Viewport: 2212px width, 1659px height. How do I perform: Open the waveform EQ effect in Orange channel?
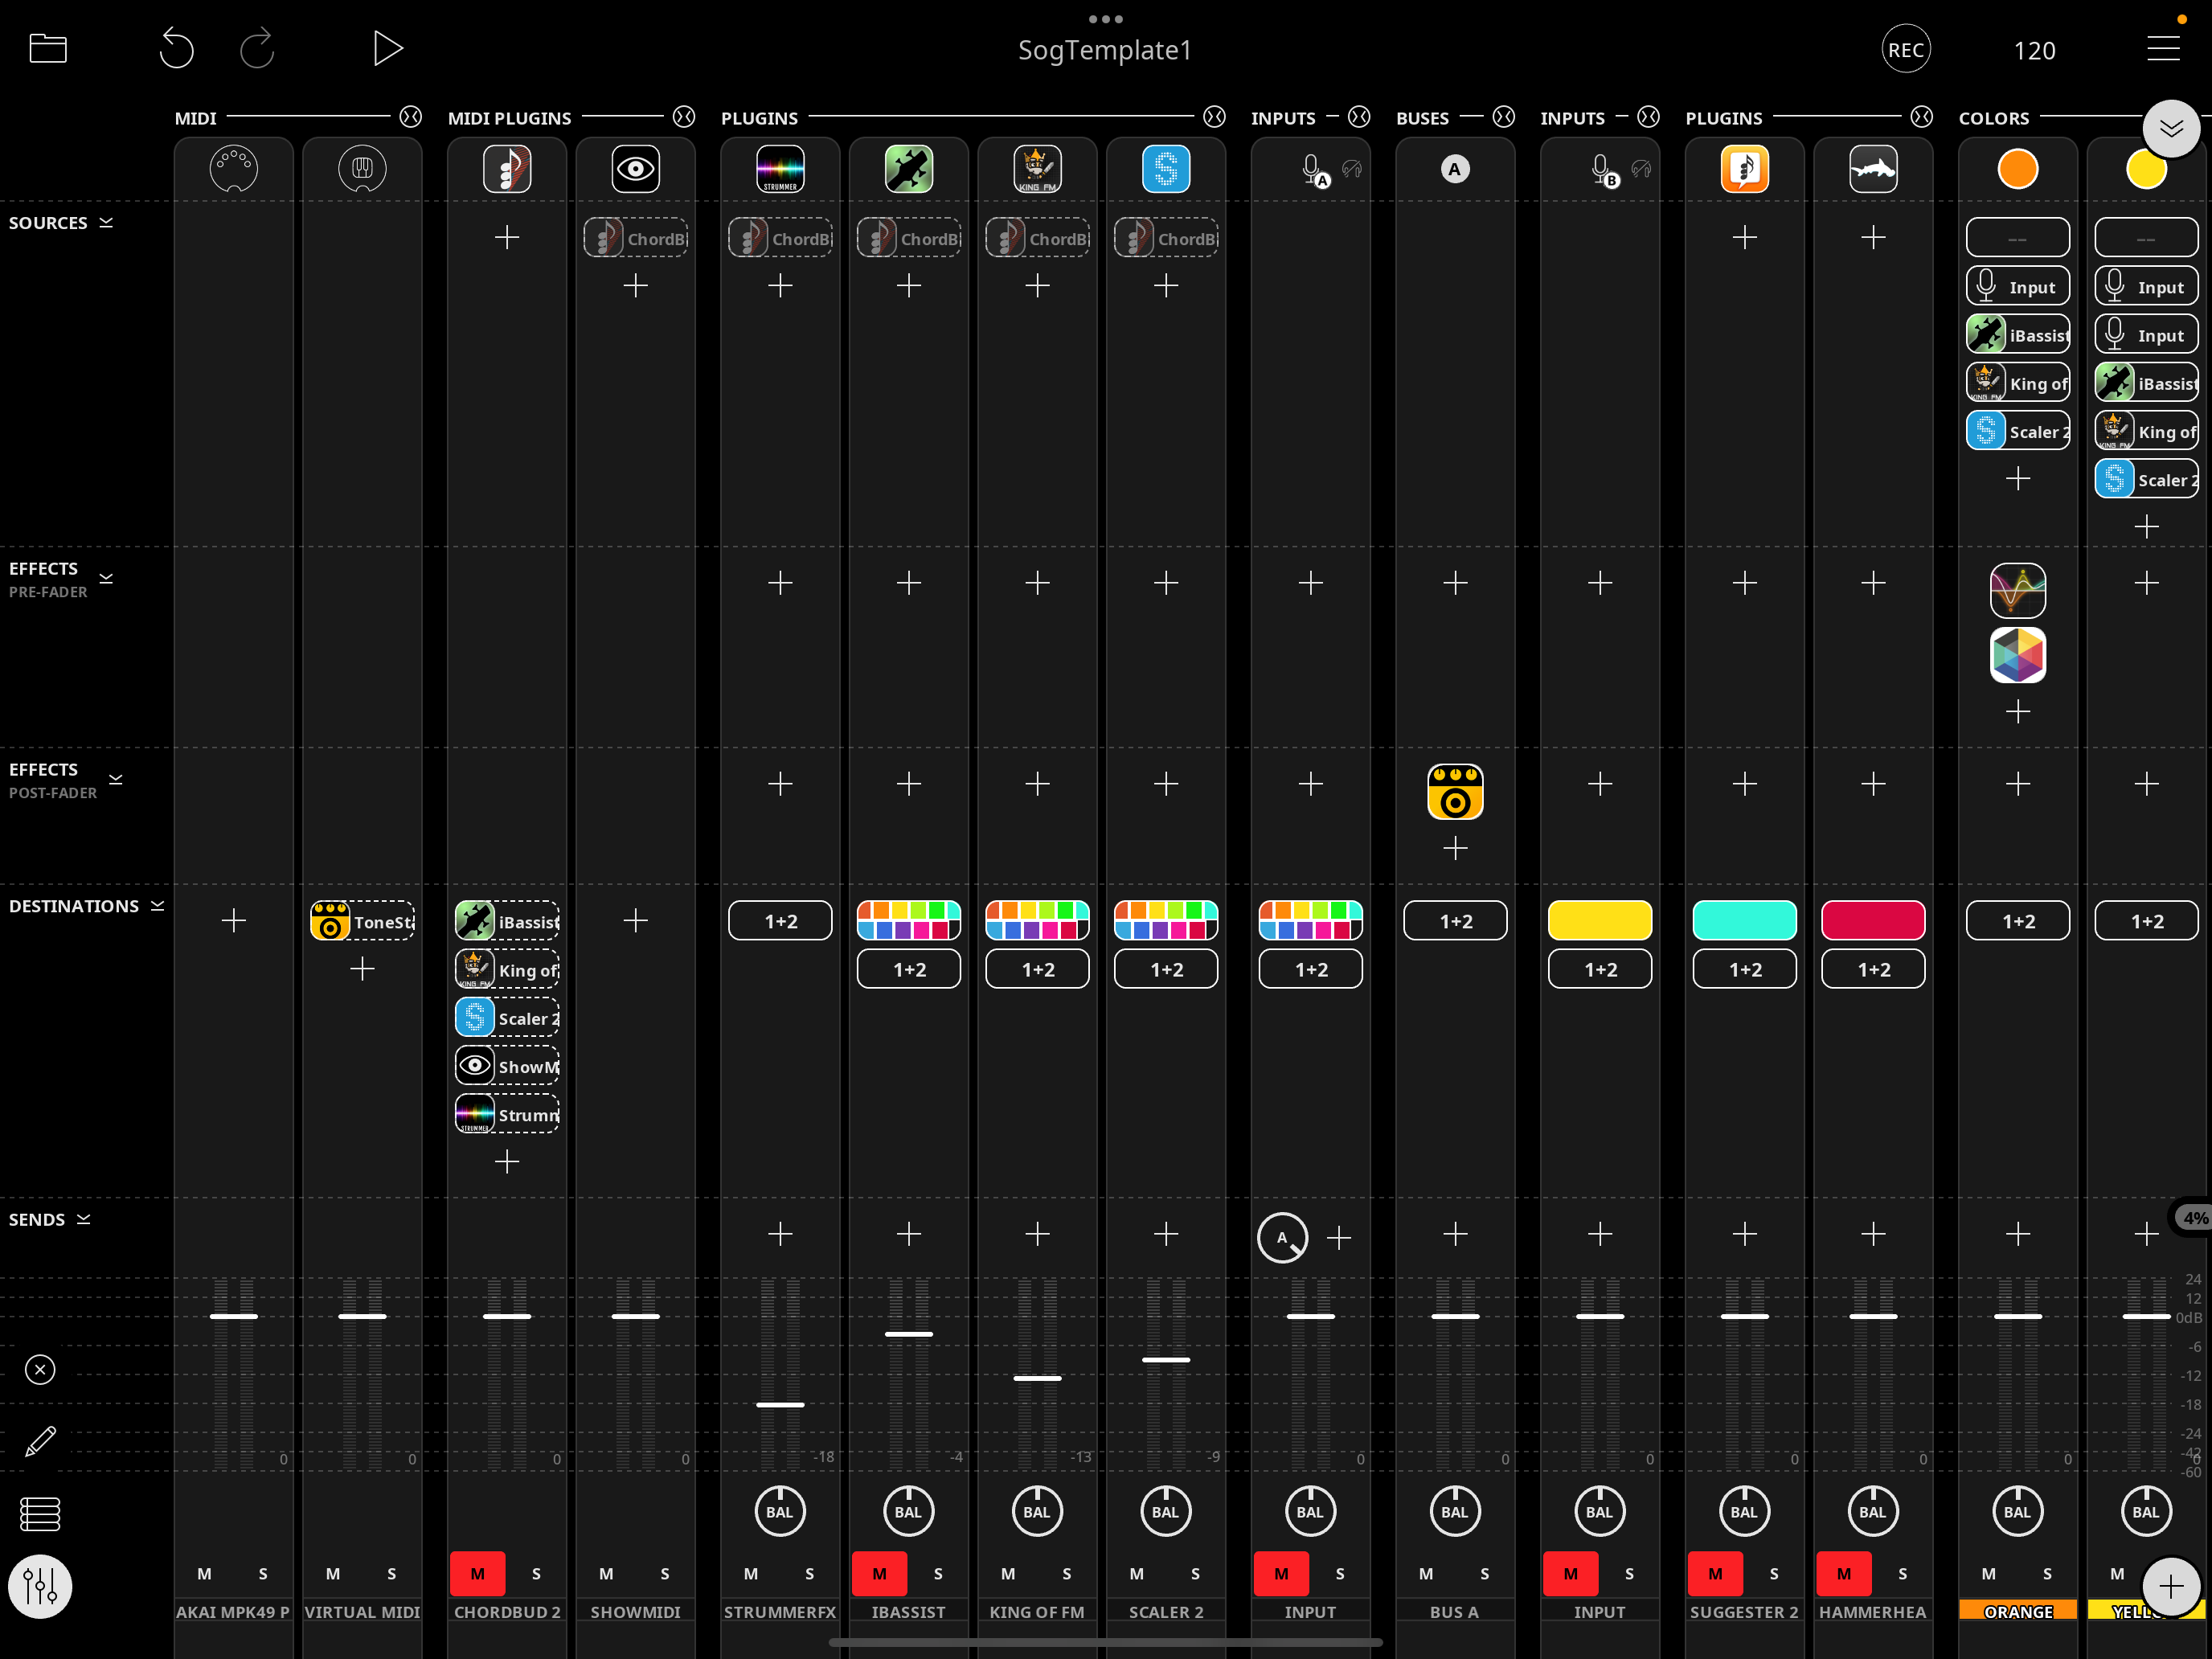coord(2018,590)
